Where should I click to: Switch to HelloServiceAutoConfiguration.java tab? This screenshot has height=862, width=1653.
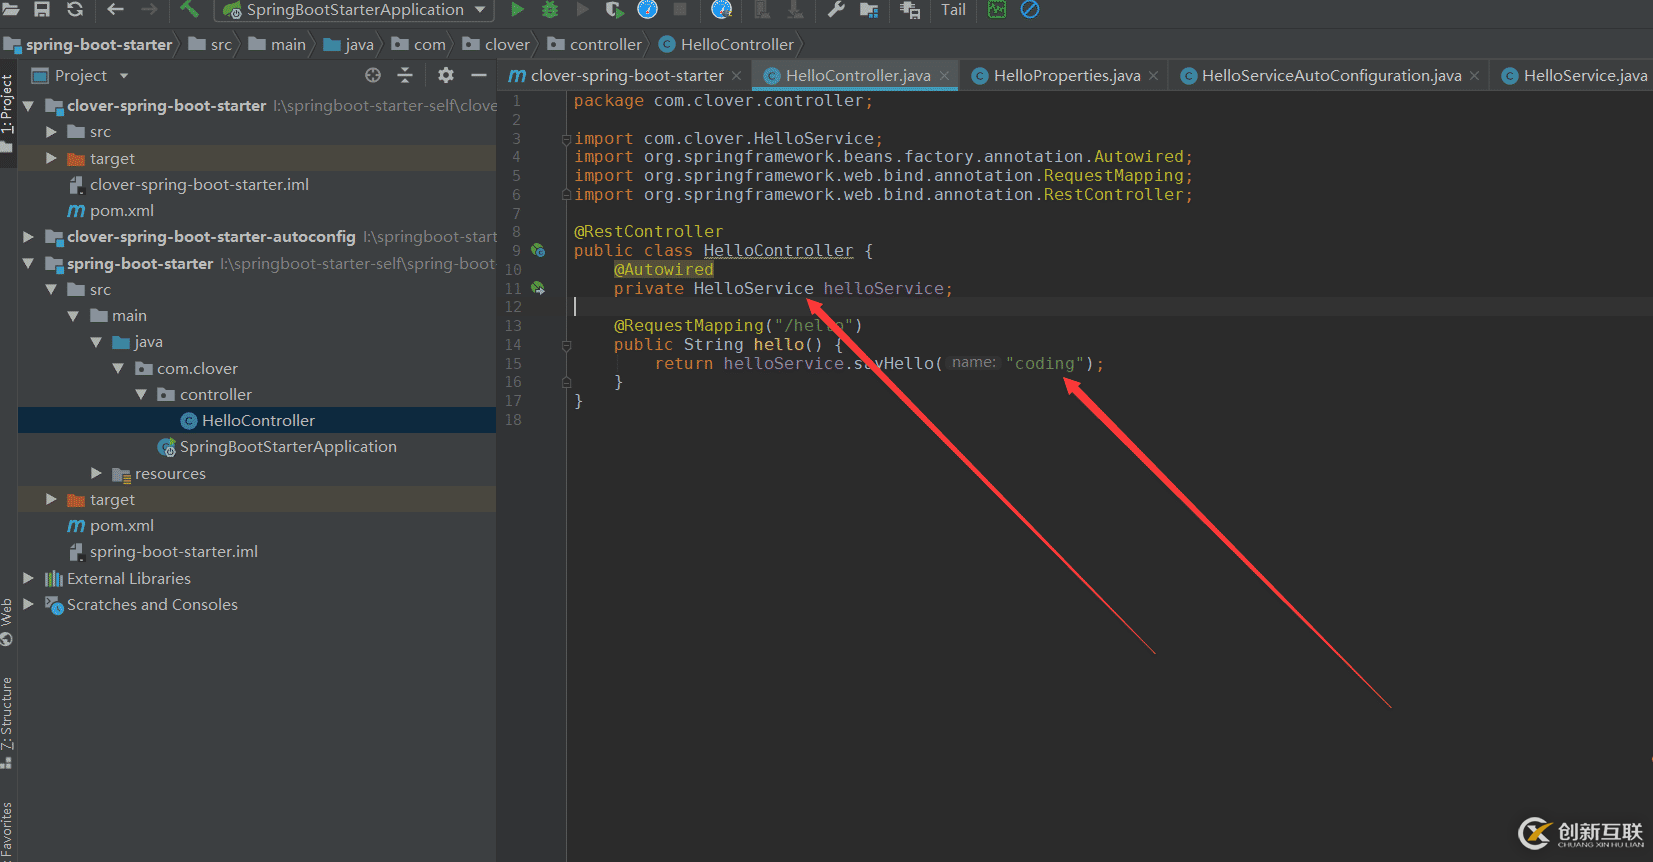coord(1330,76)
